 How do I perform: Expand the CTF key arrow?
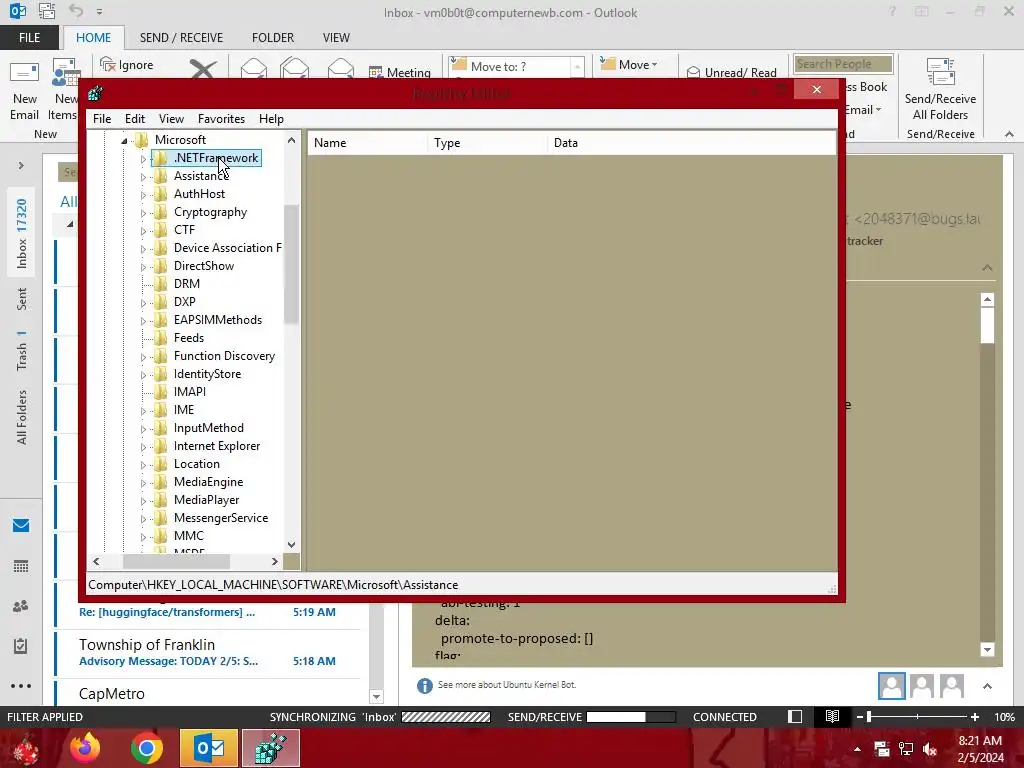click(x=143, y=231)
